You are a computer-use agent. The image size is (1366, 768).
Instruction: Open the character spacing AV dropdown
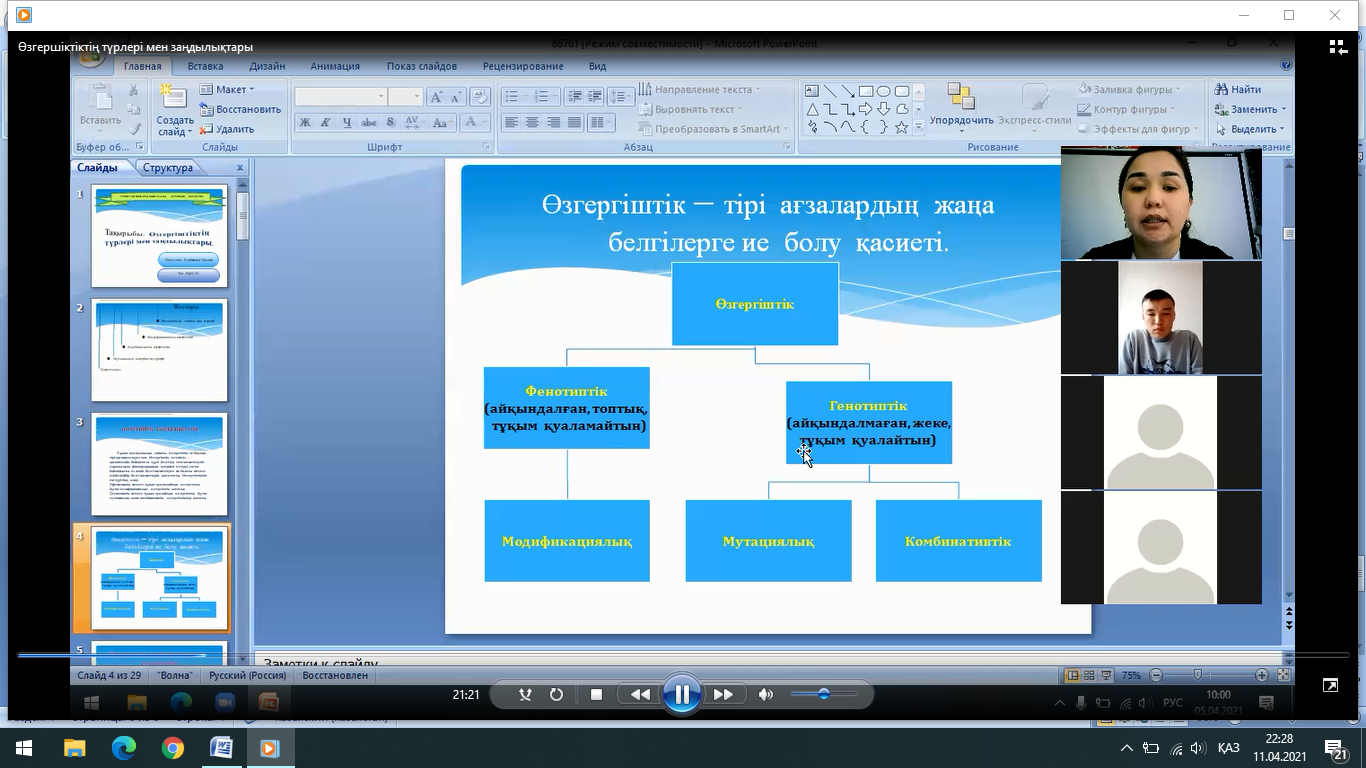click(x=413, y=123)
